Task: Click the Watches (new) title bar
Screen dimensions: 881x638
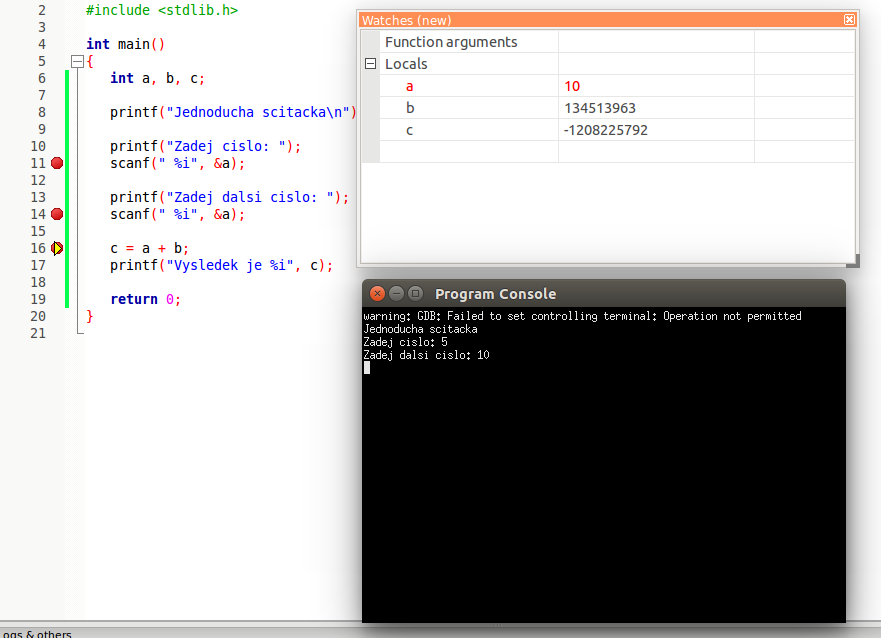Action: point(600,20)
